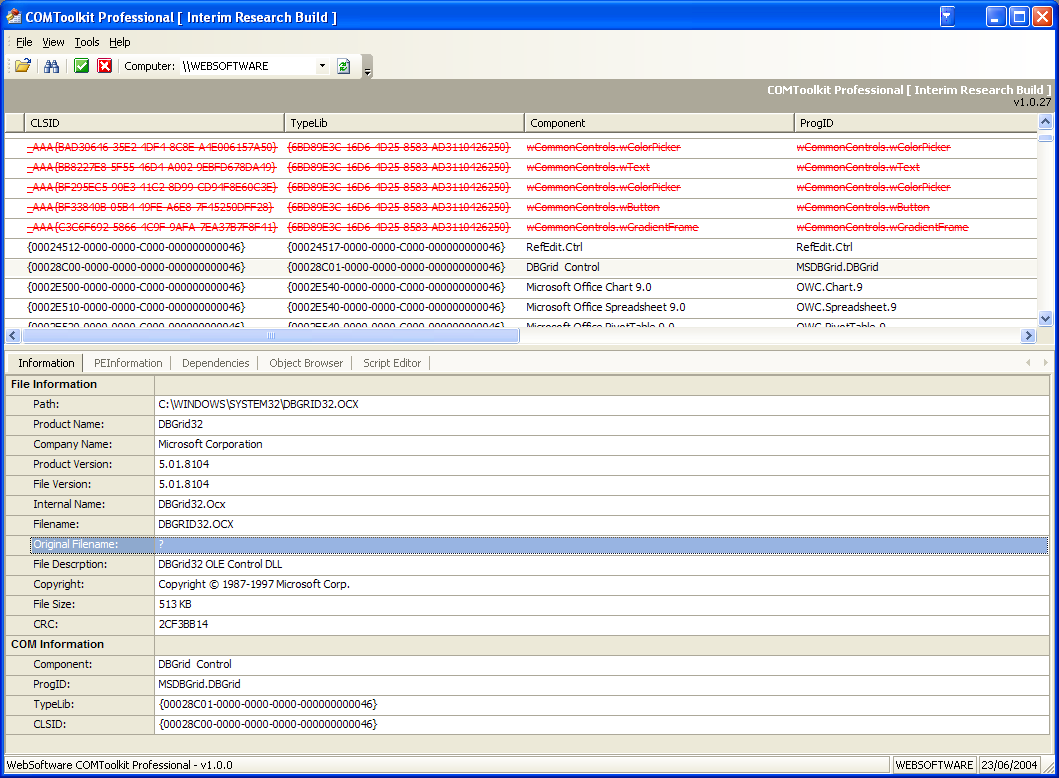Click the list scroll down arrow
The image size is (1059, 778).
pyautogui.click(x=1045, y=318)
